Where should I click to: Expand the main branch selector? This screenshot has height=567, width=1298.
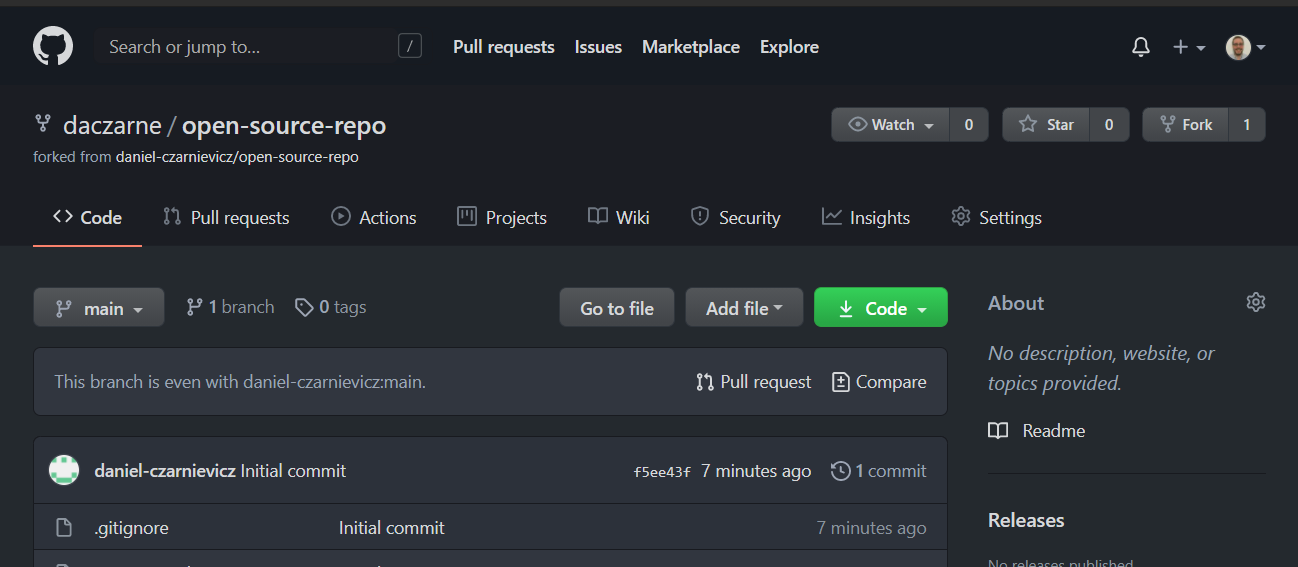tap(98, 308)
